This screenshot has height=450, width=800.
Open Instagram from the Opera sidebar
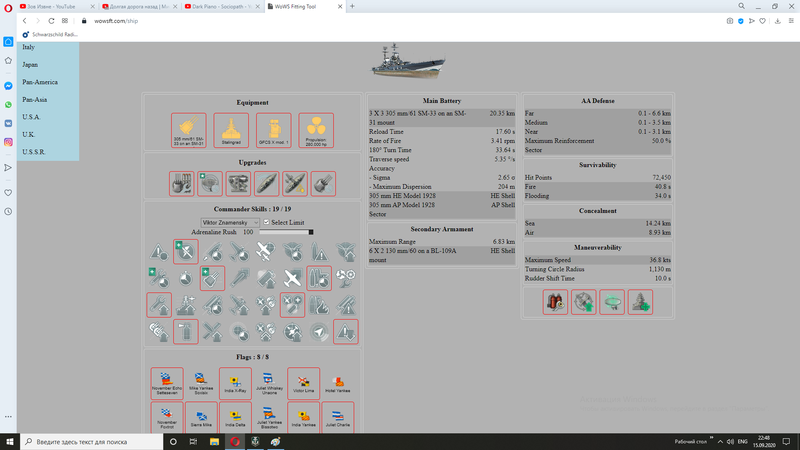coord(8,142)
